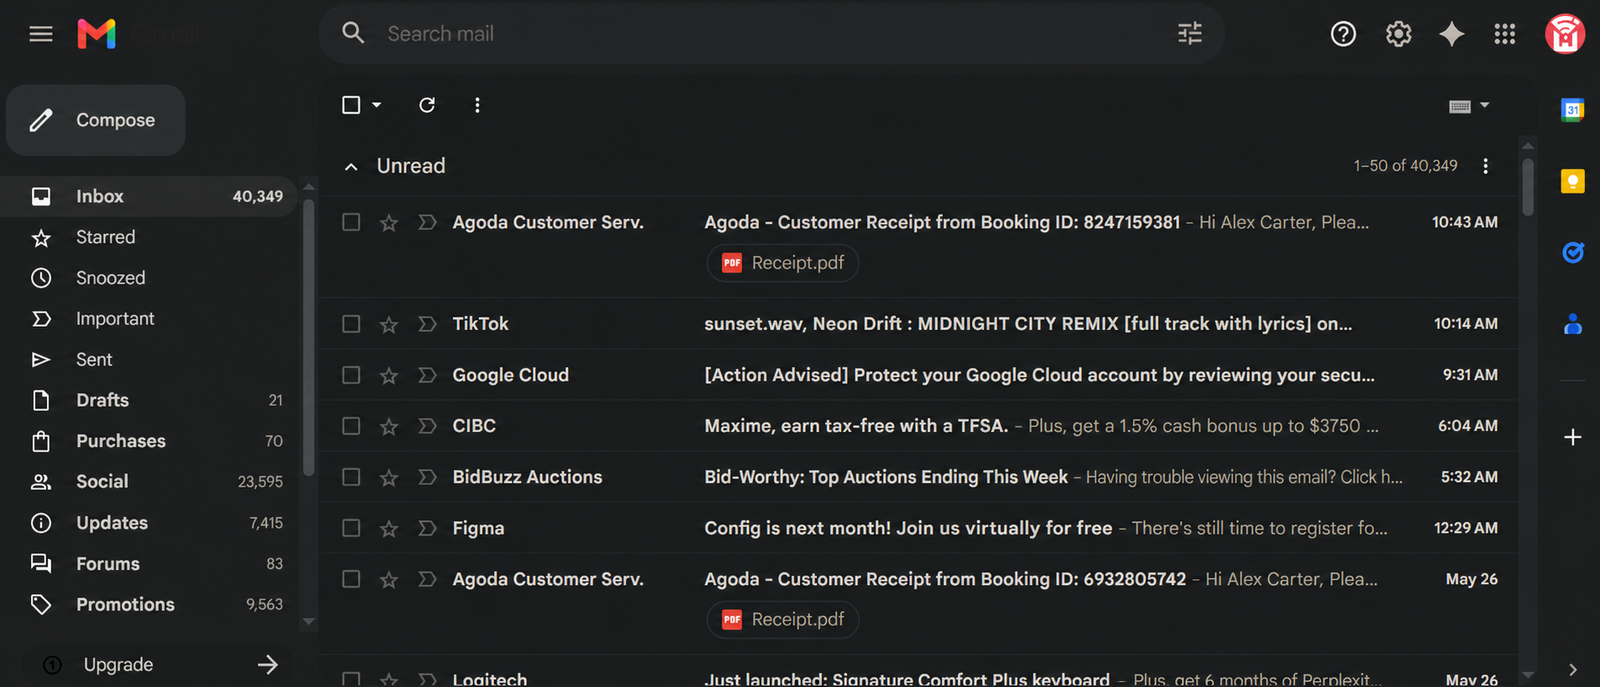Expand the hidden side panel arrow

pyautogui.click(x=1572, y=670)
